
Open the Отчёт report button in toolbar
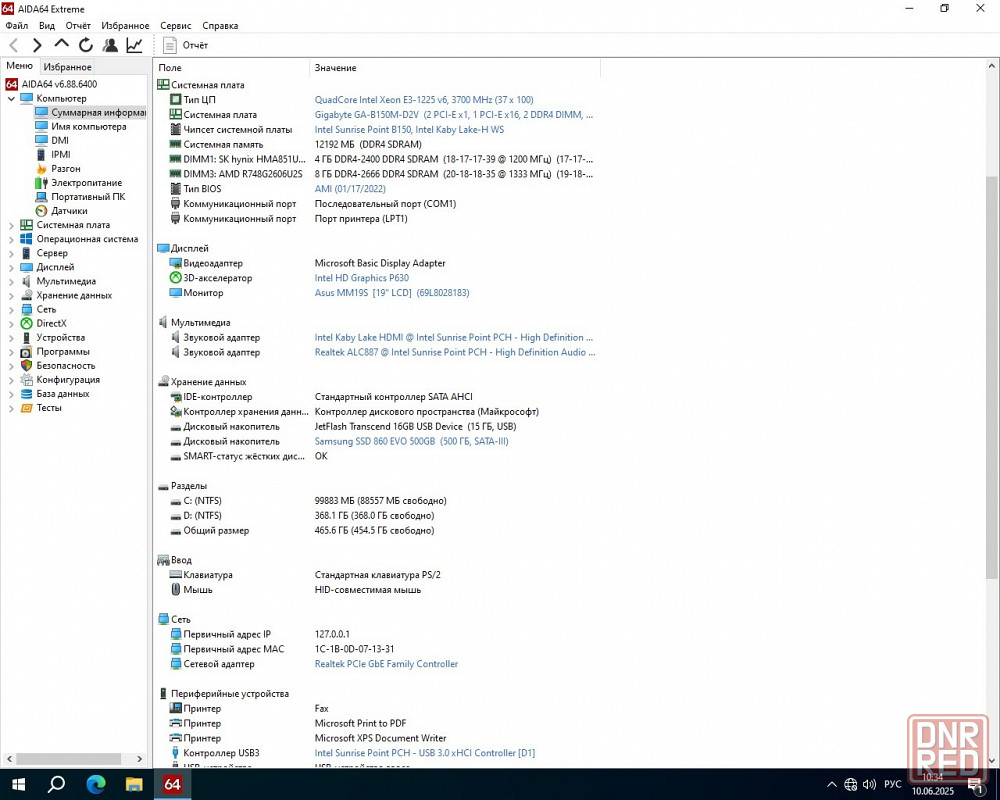(x=186, y=45)
